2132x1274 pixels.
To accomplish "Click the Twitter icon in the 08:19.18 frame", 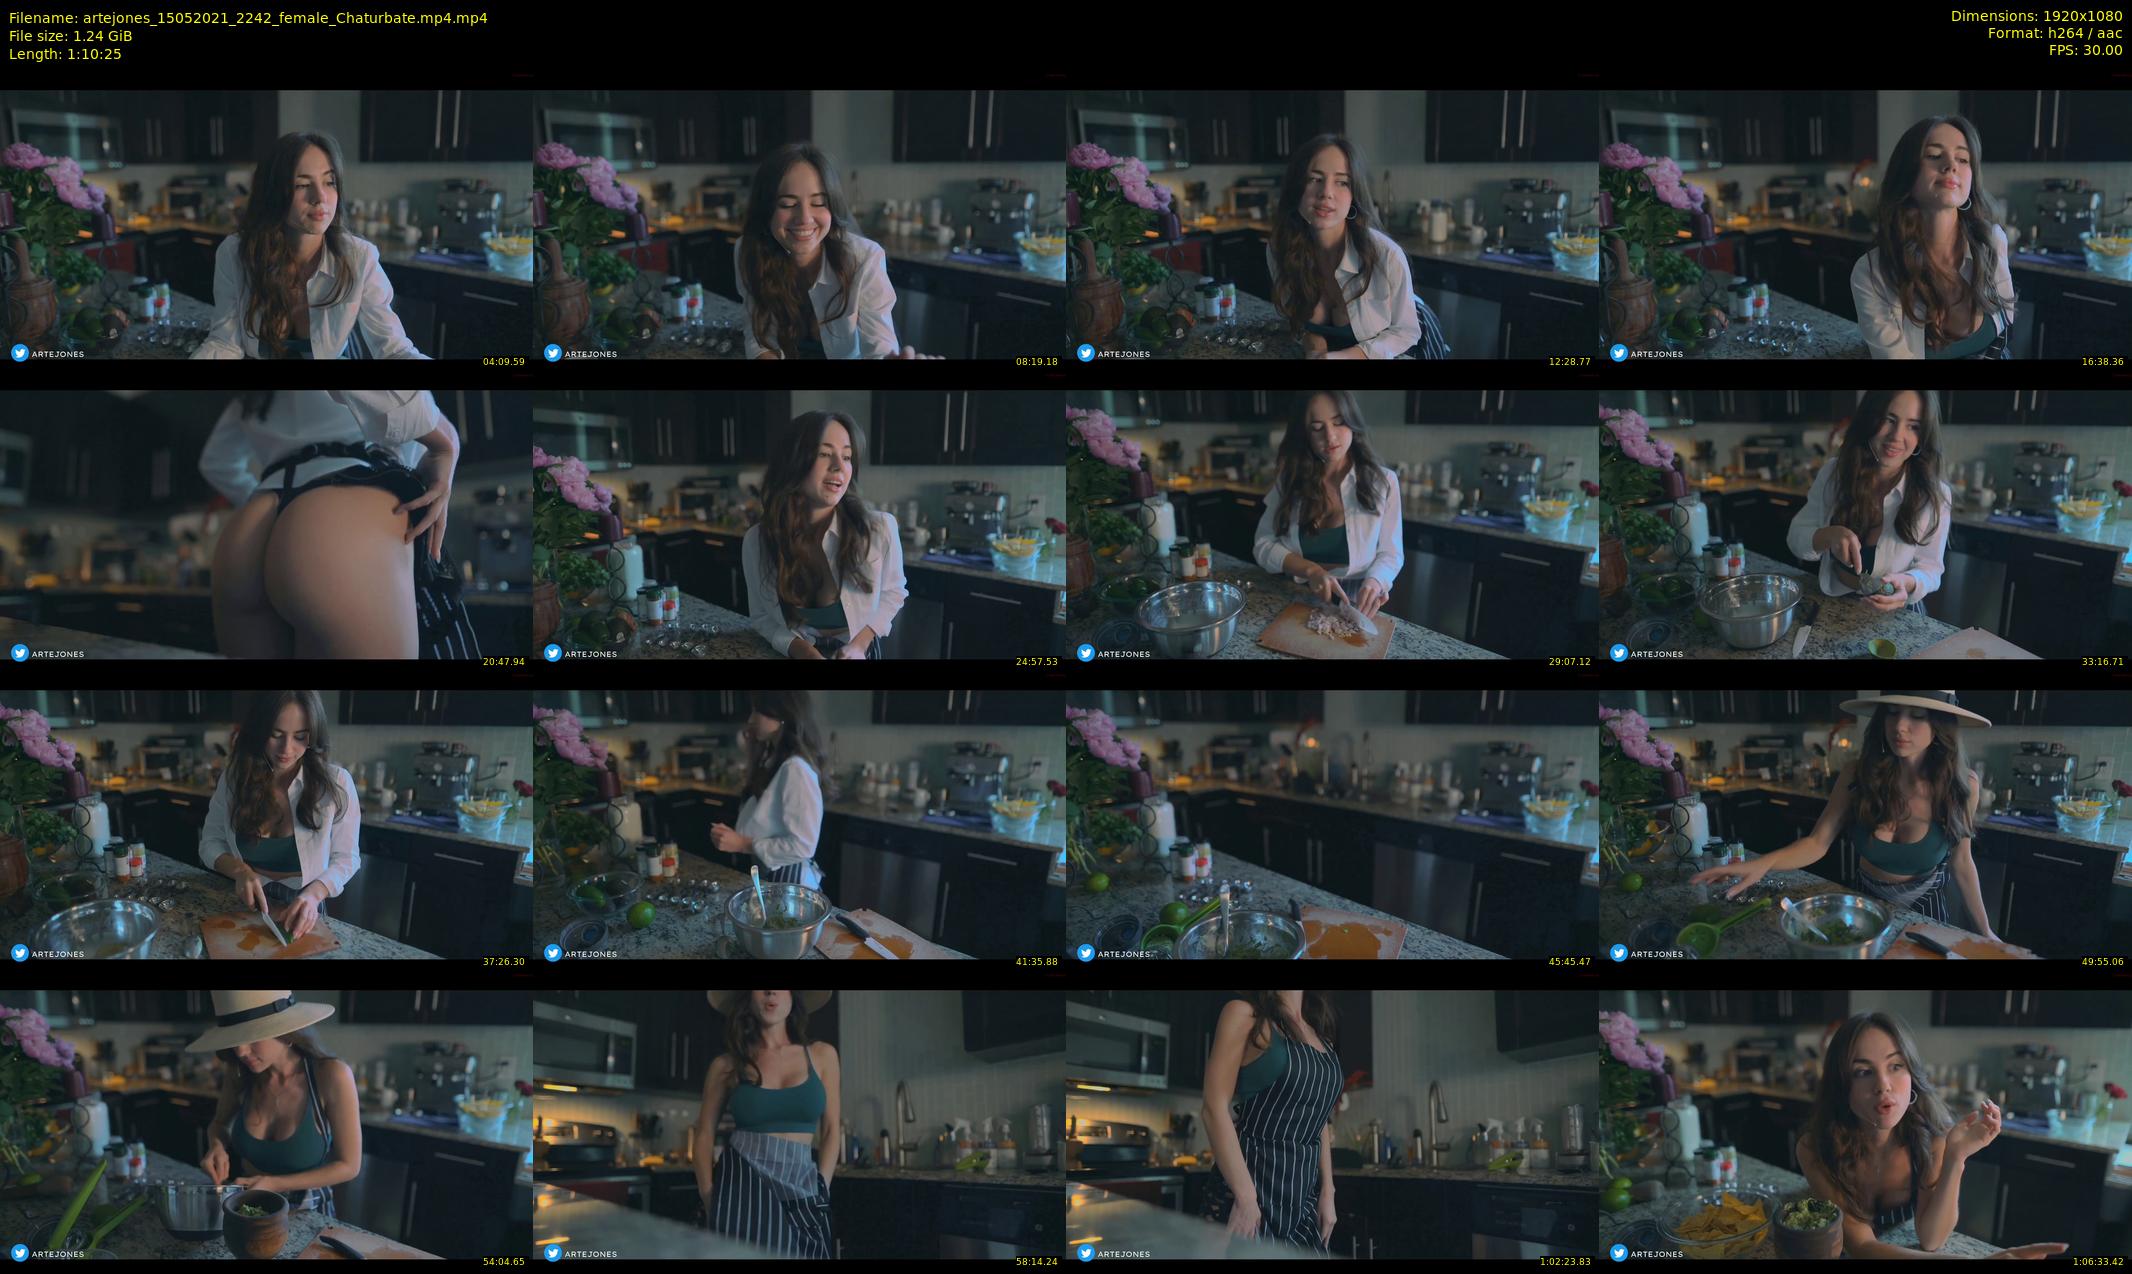I will click(552, 353).
